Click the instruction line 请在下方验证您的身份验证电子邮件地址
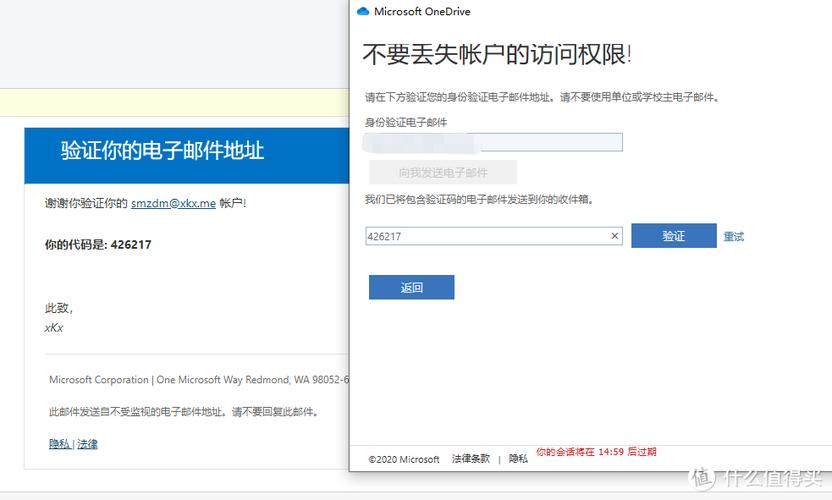 [x=542, y=97]
